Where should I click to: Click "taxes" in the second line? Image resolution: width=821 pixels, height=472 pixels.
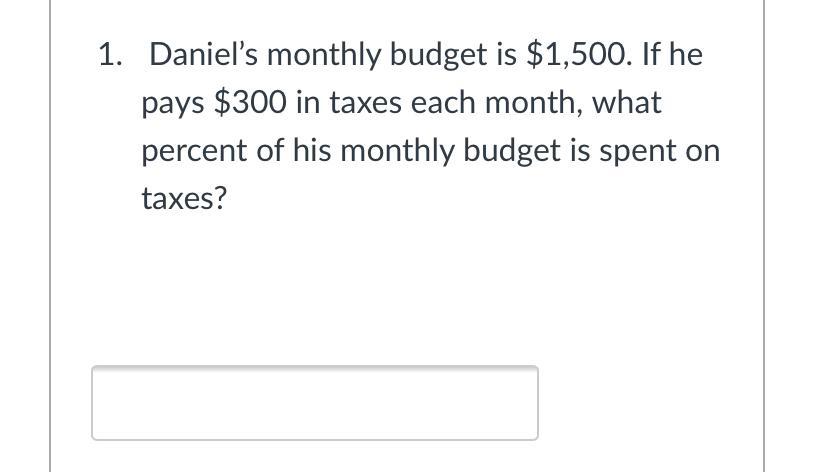click(365, 103)
